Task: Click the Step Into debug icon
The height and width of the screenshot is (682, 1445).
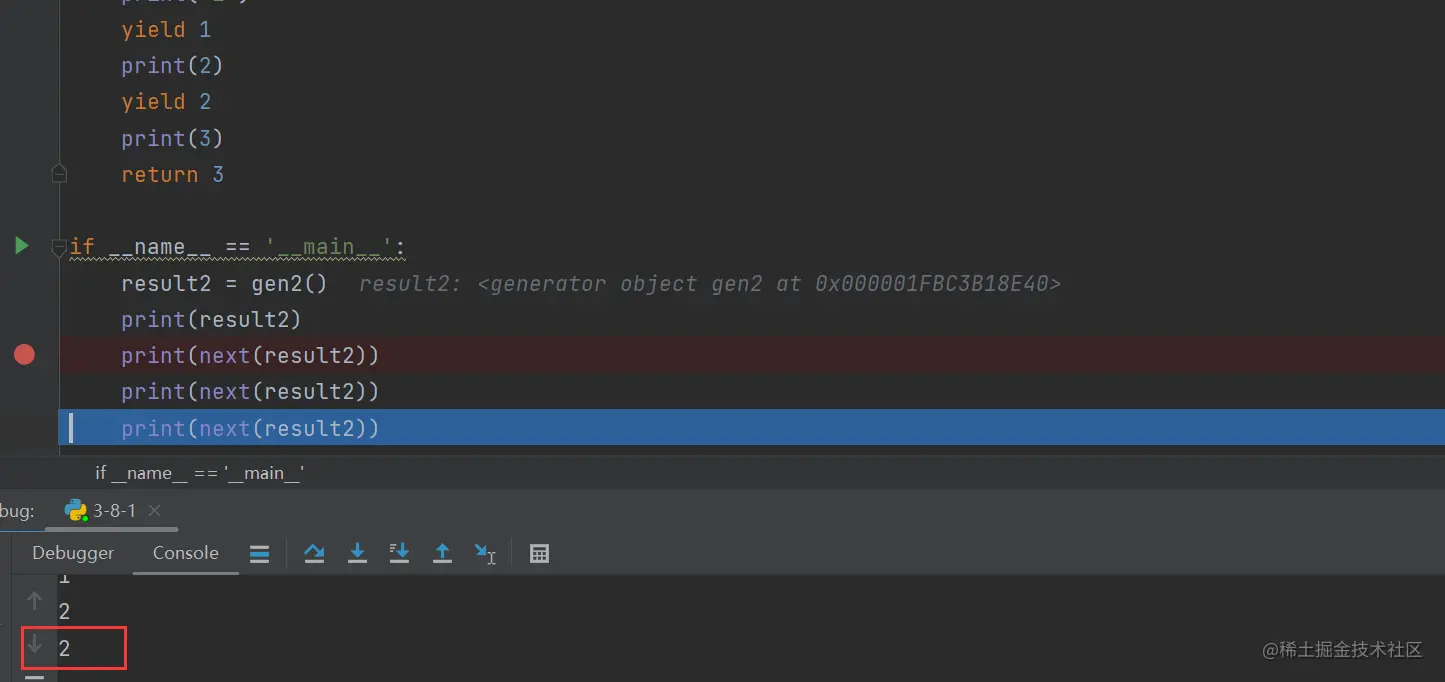Action: 357,553
